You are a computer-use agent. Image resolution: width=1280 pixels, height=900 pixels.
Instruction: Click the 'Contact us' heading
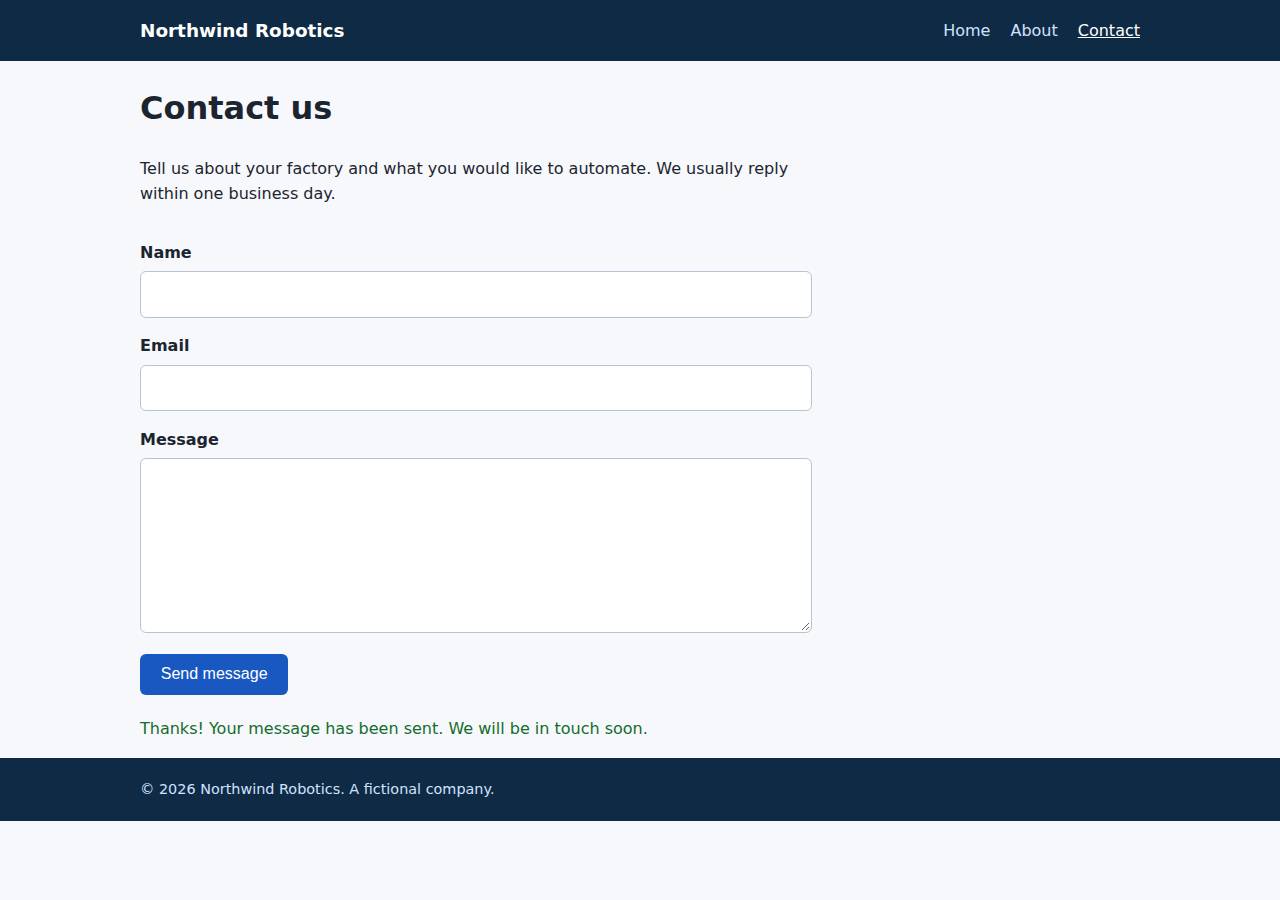(x=236, y=108)
